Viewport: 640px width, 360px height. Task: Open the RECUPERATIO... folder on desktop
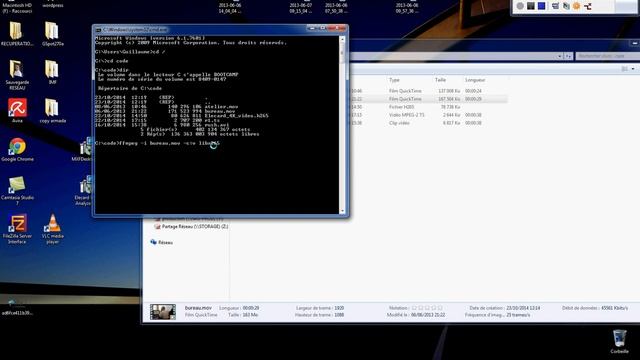tap(17, 33)
